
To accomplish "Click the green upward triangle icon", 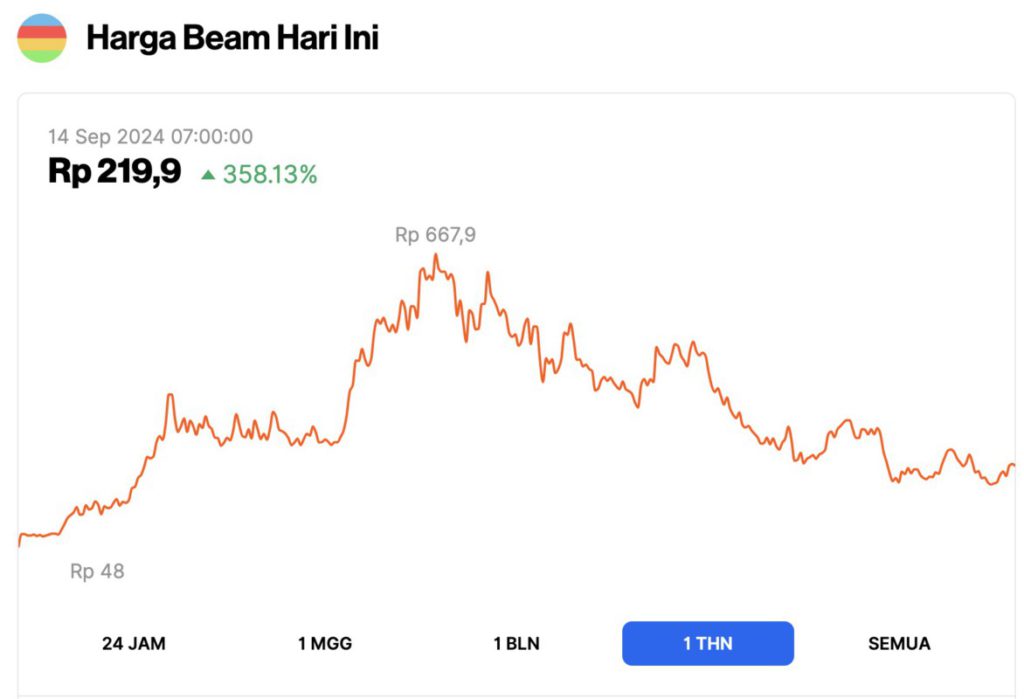I will 208,175.
